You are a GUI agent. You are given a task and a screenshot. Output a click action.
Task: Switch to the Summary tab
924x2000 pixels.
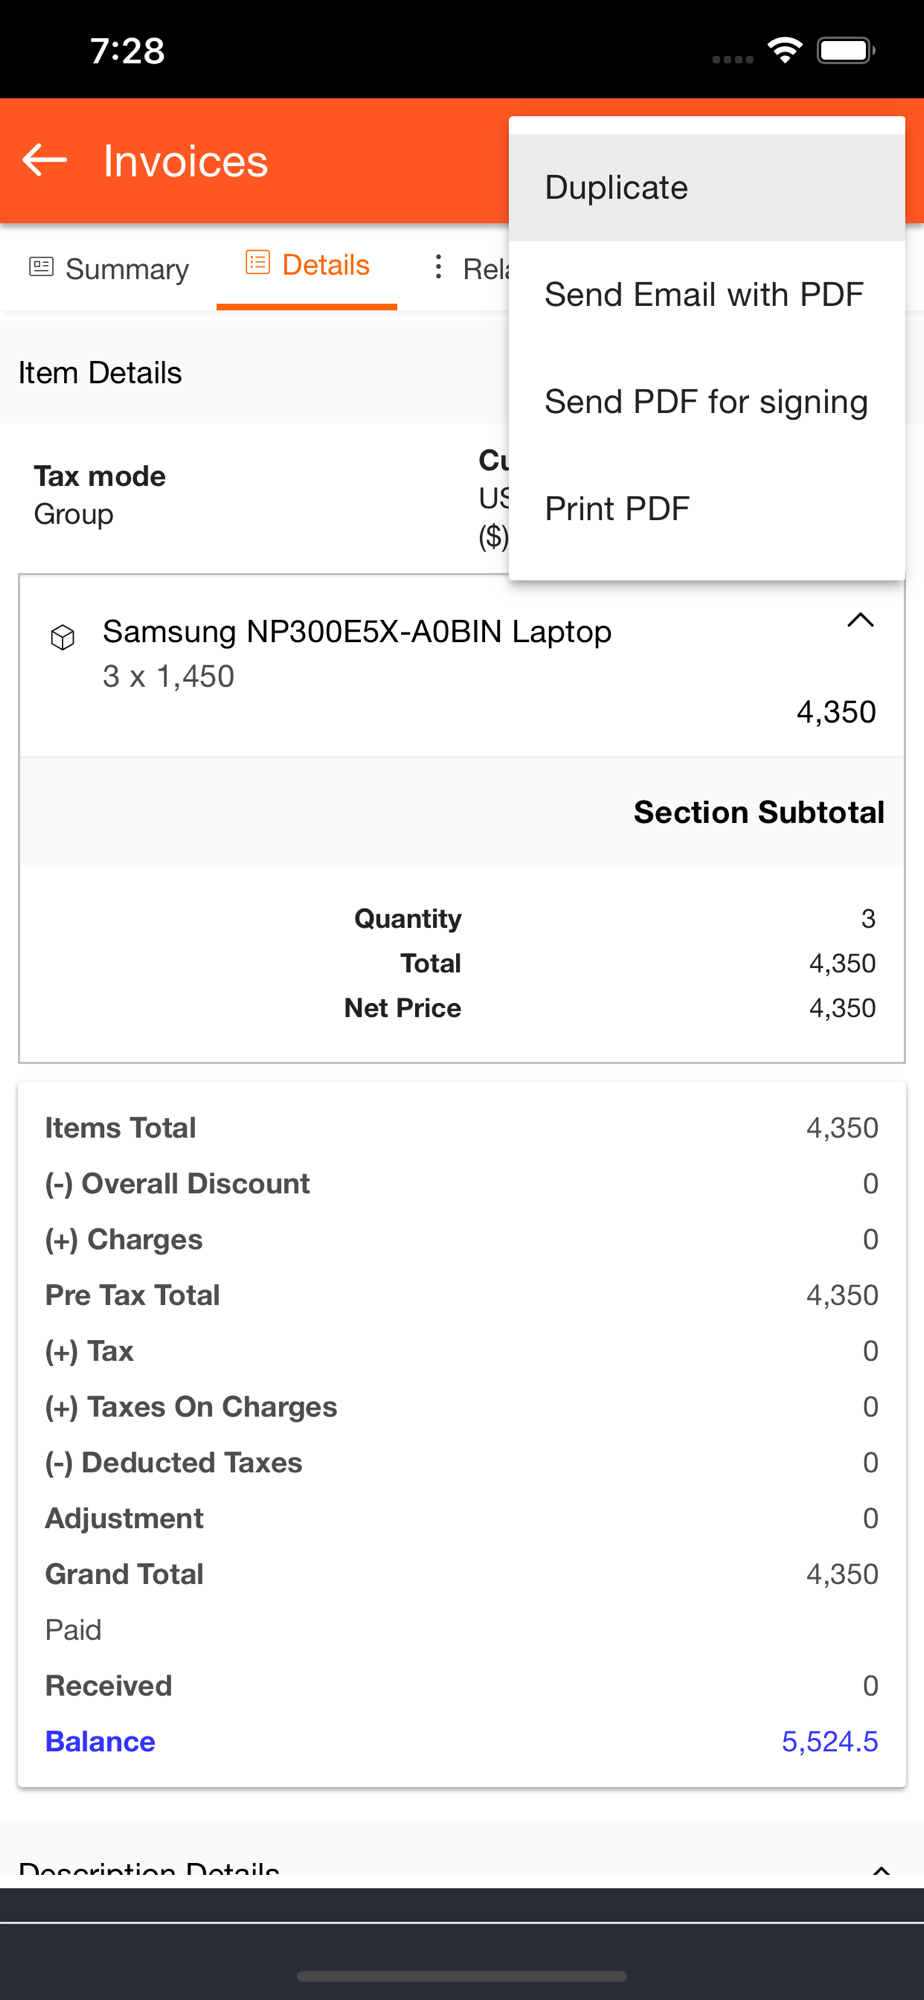coord(126,269)
